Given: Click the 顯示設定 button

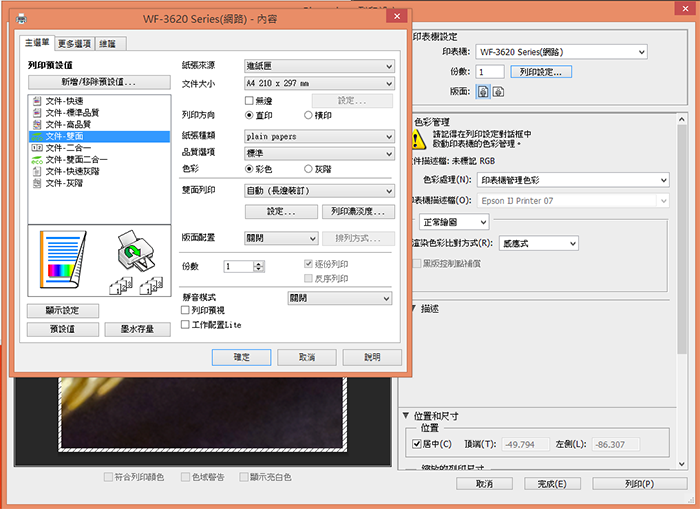Looking at the screenshot, I should 63,310.
